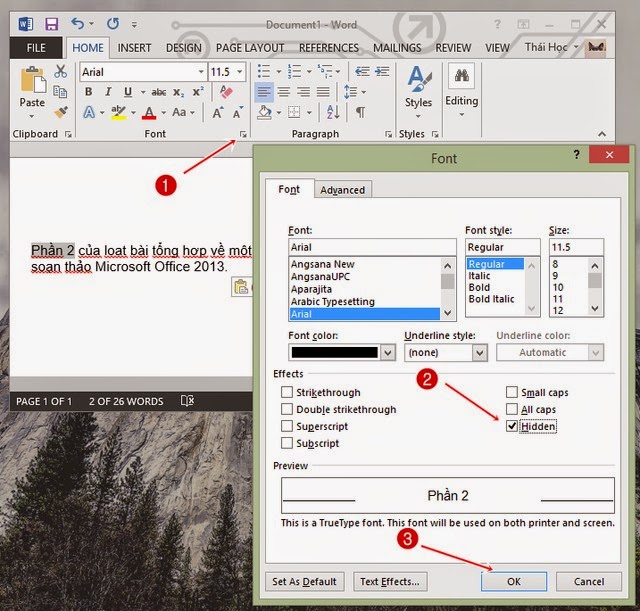Switch to the PAGE LAYOUT tab
The width and height of the screenshot is (640, 611).
(x=250, y=48)
